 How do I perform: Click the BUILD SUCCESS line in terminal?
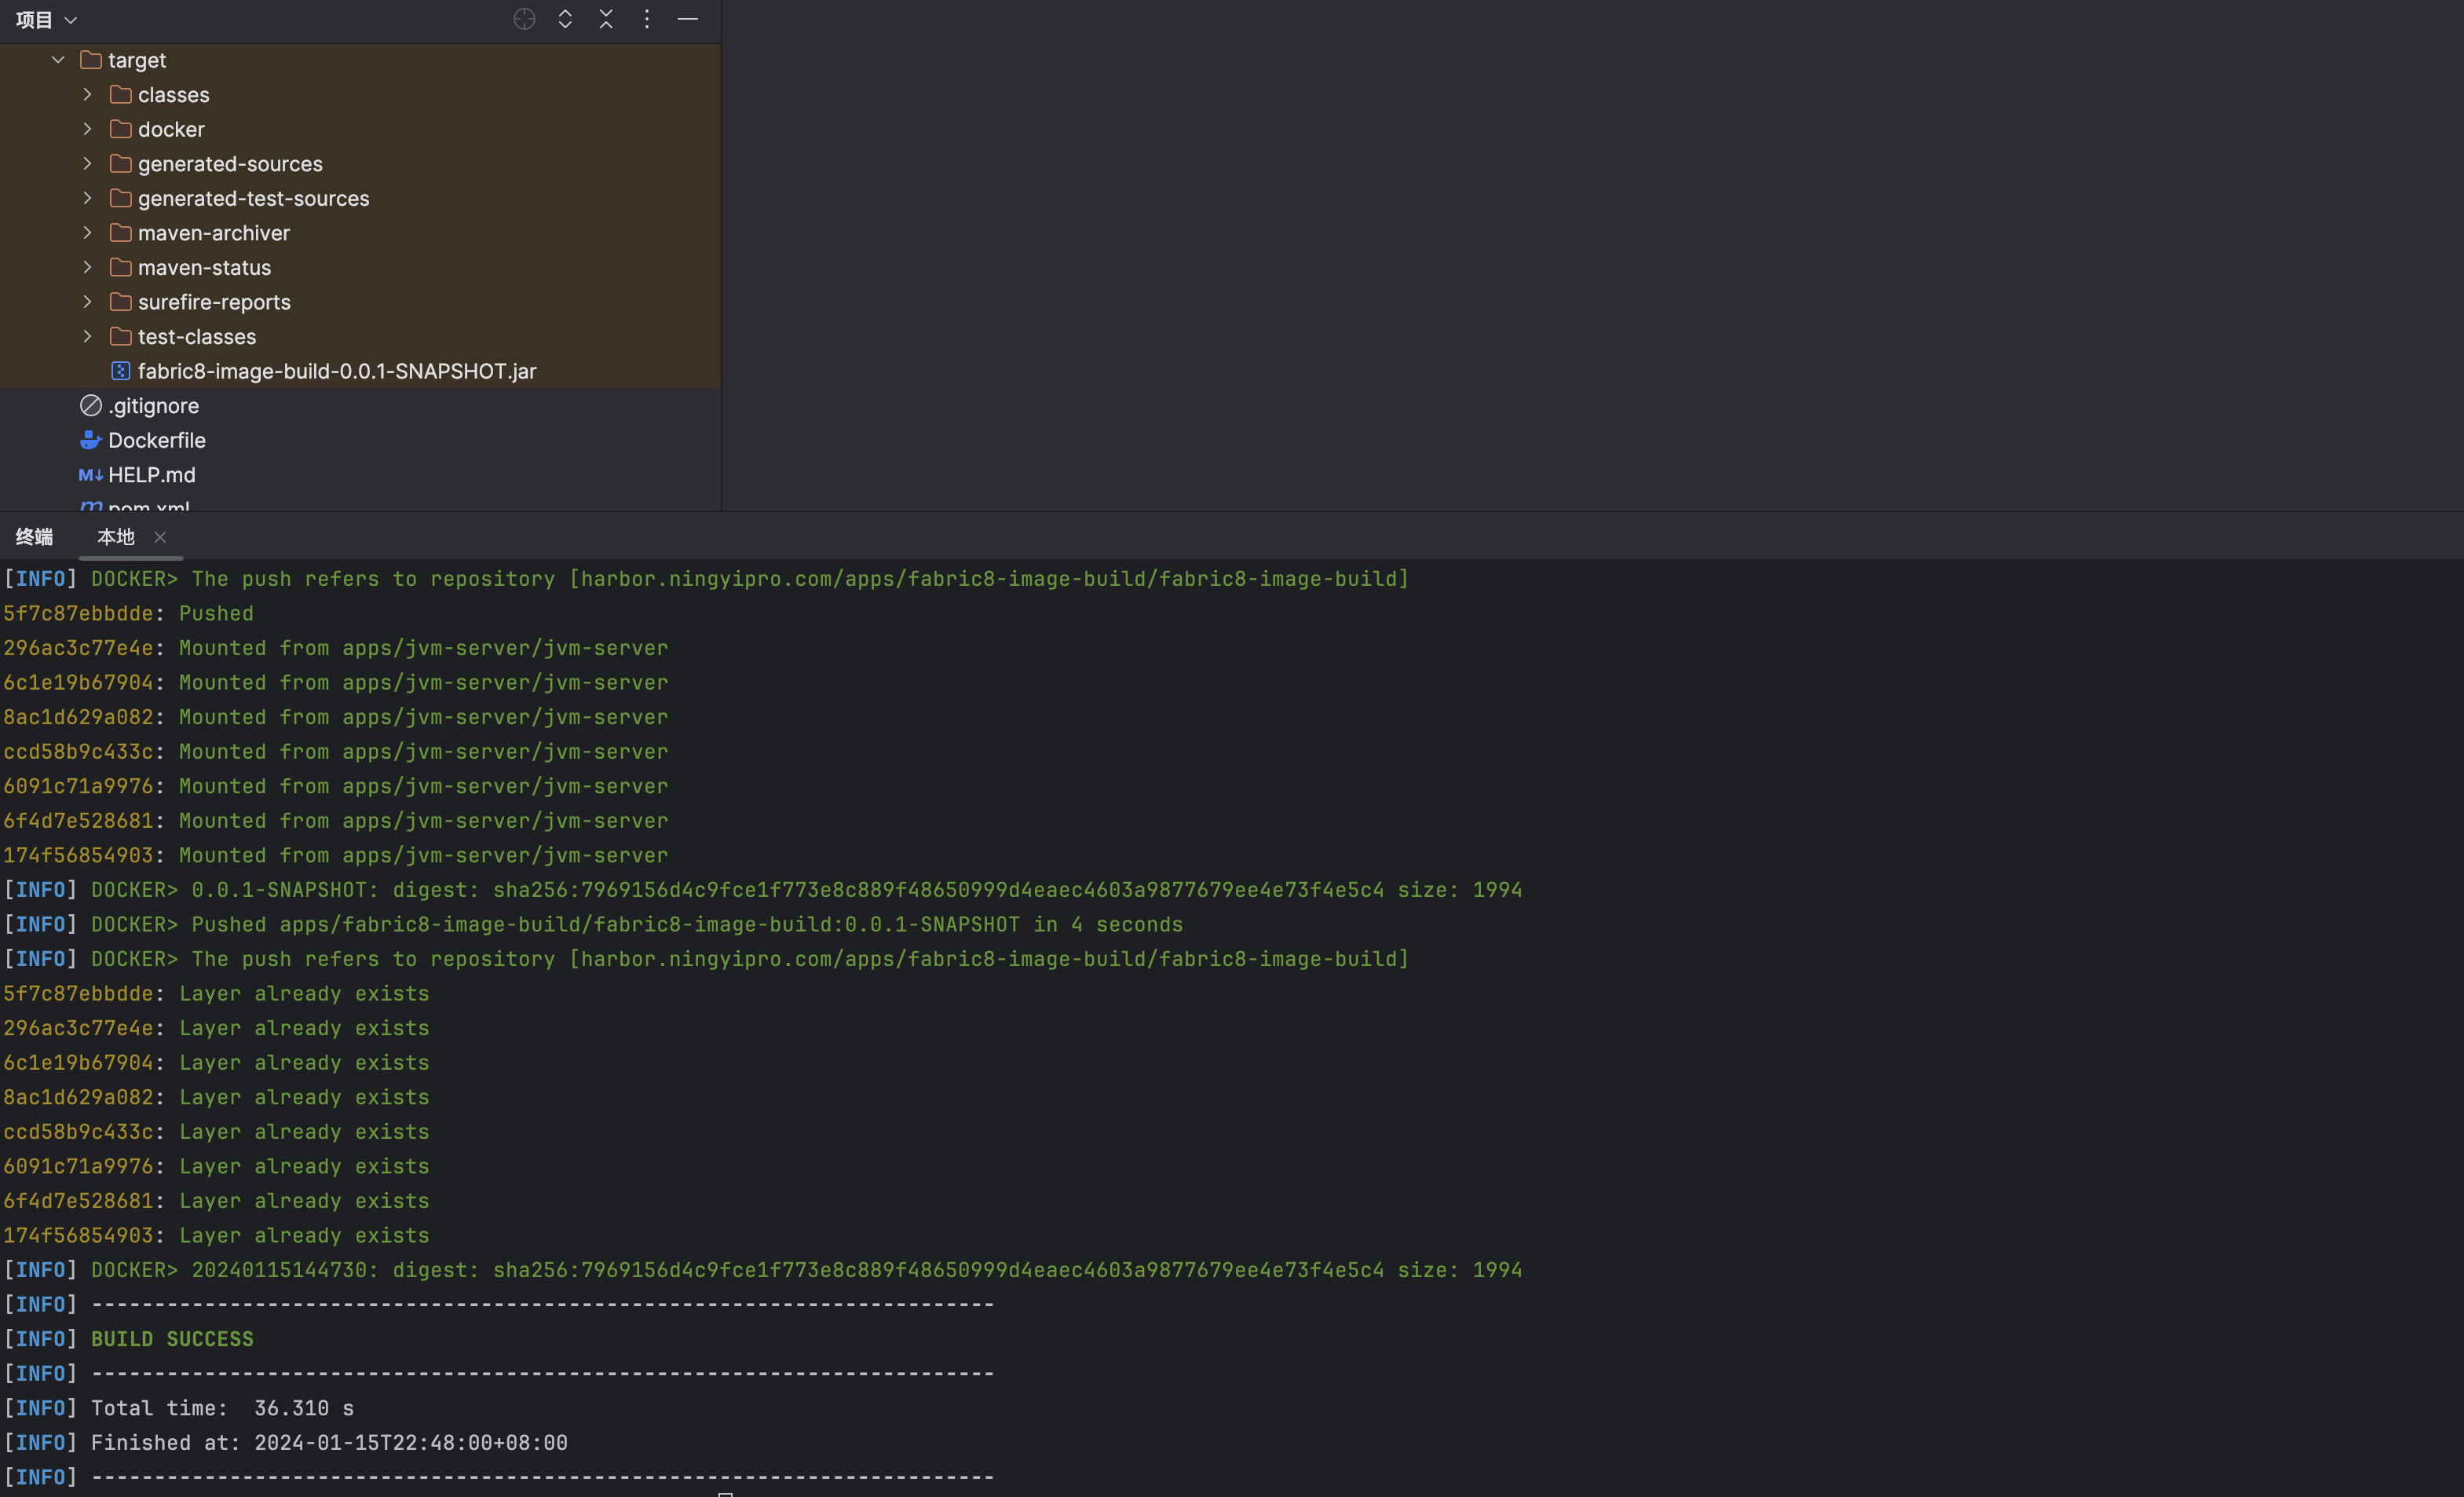[x=172, y=1339]
